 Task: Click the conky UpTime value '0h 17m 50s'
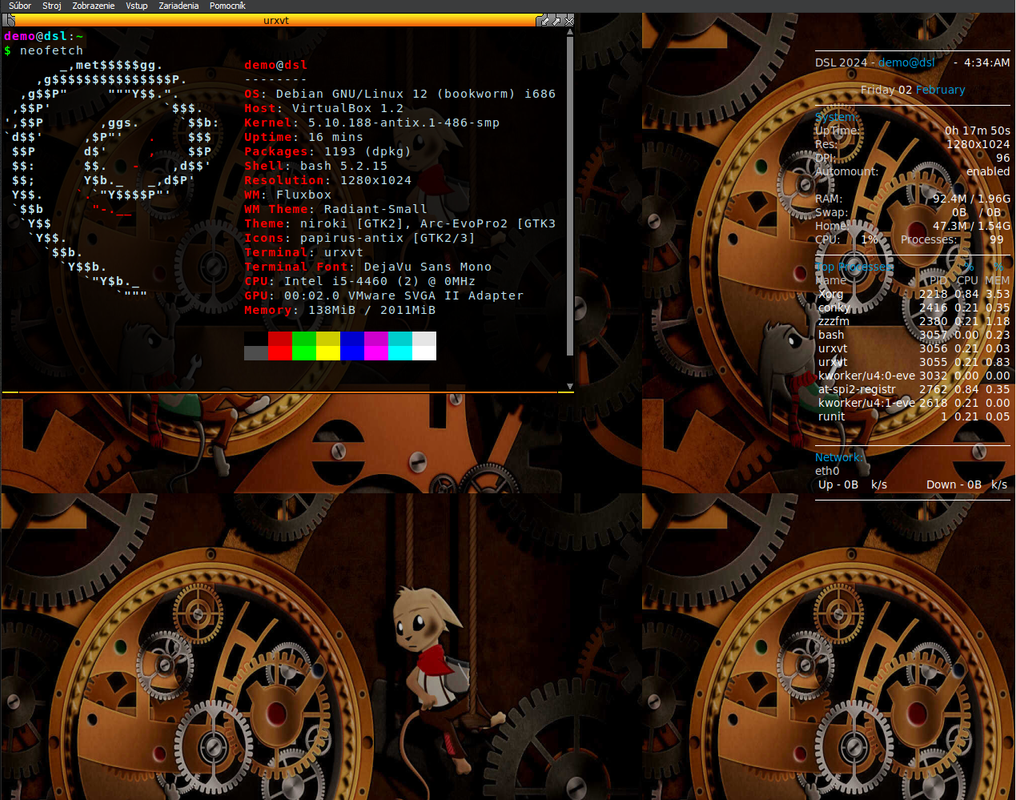pos(977,131)
